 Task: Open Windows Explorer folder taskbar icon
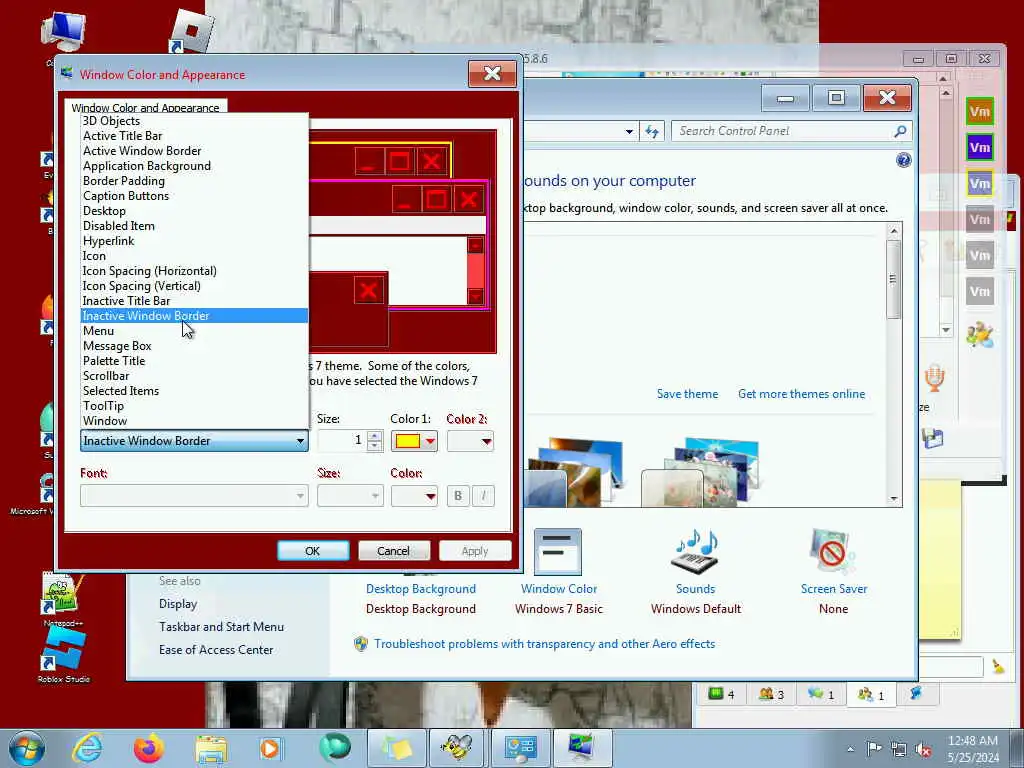(x=210, y=749)
